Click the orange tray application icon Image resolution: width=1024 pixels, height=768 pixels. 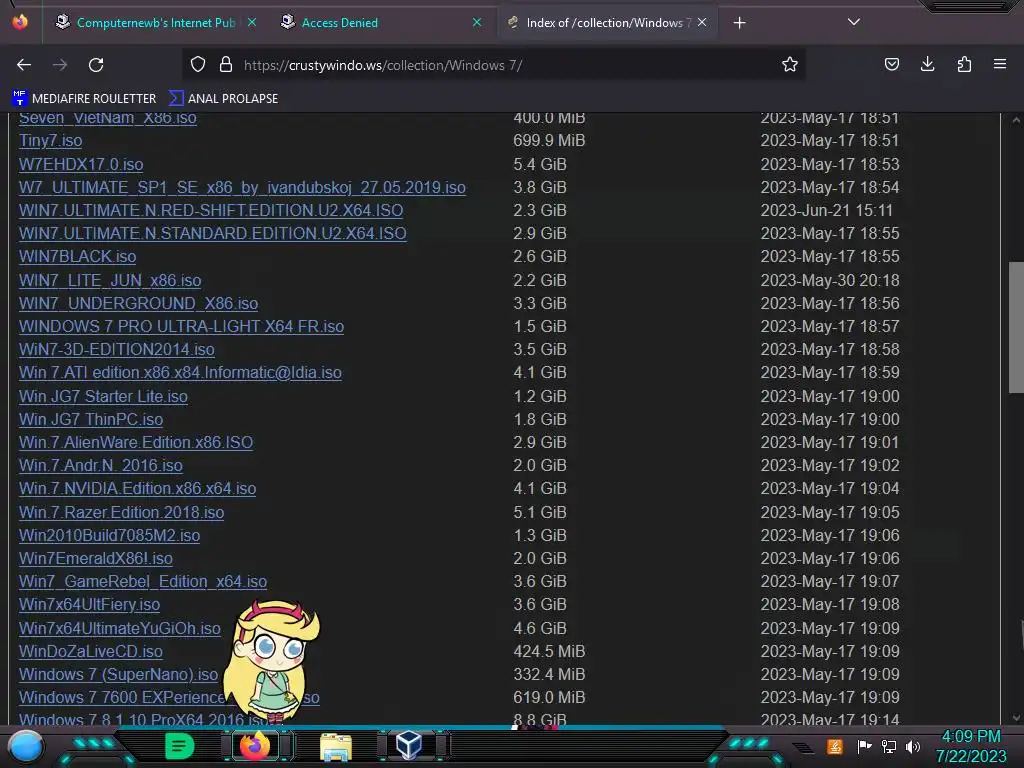[835, 746]
